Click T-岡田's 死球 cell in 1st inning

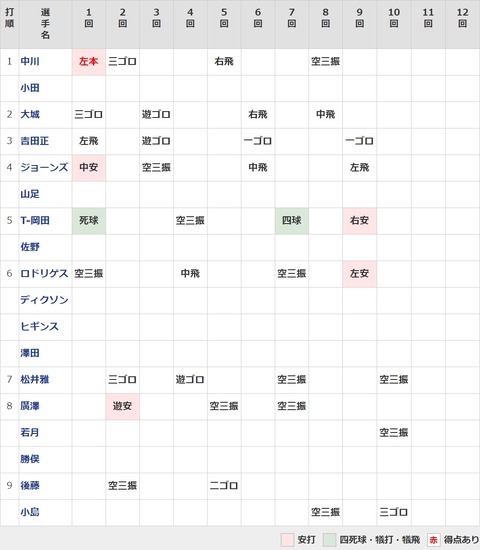tap(89, 221)
